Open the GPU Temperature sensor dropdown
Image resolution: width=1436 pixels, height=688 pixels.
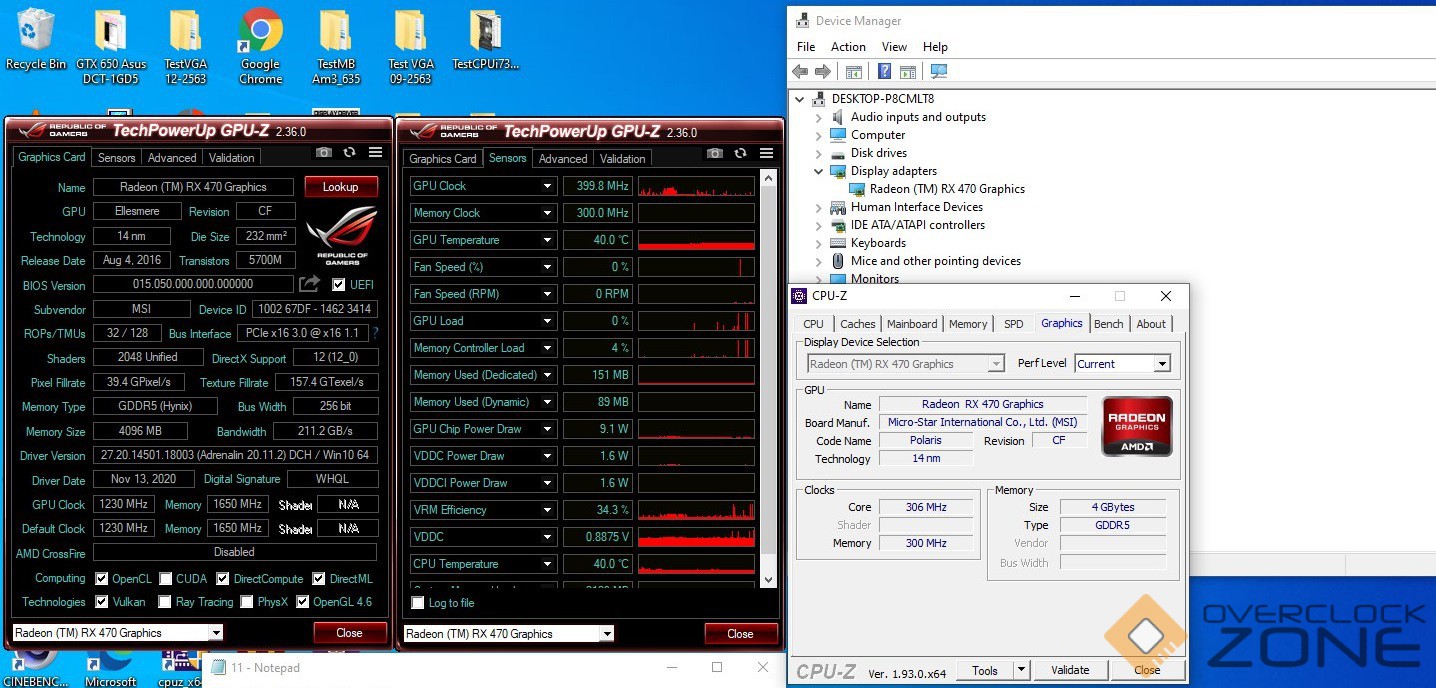(547, 240)
